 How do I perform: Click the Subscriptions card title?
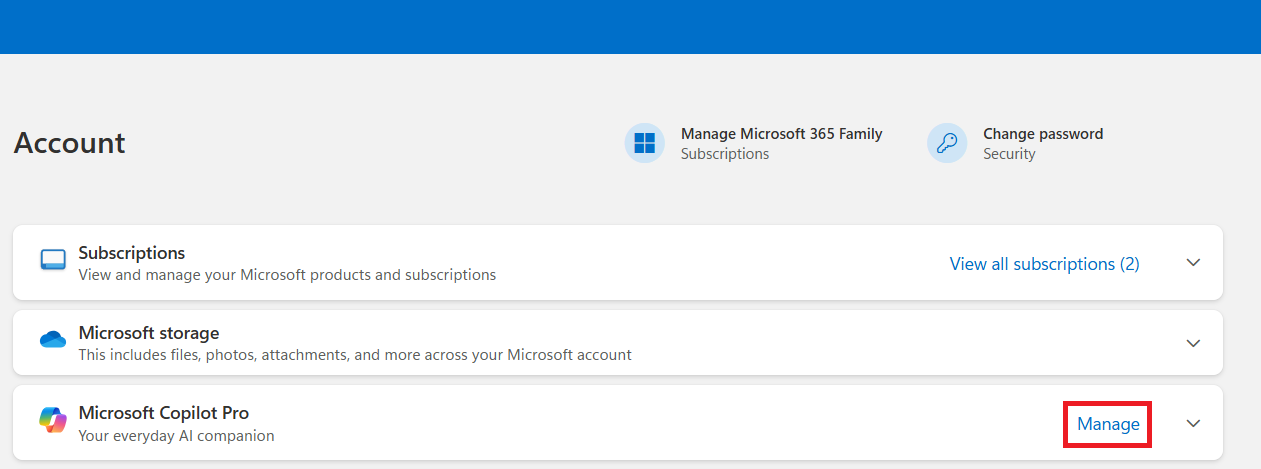pyautogui.click(x=132, y=253)
